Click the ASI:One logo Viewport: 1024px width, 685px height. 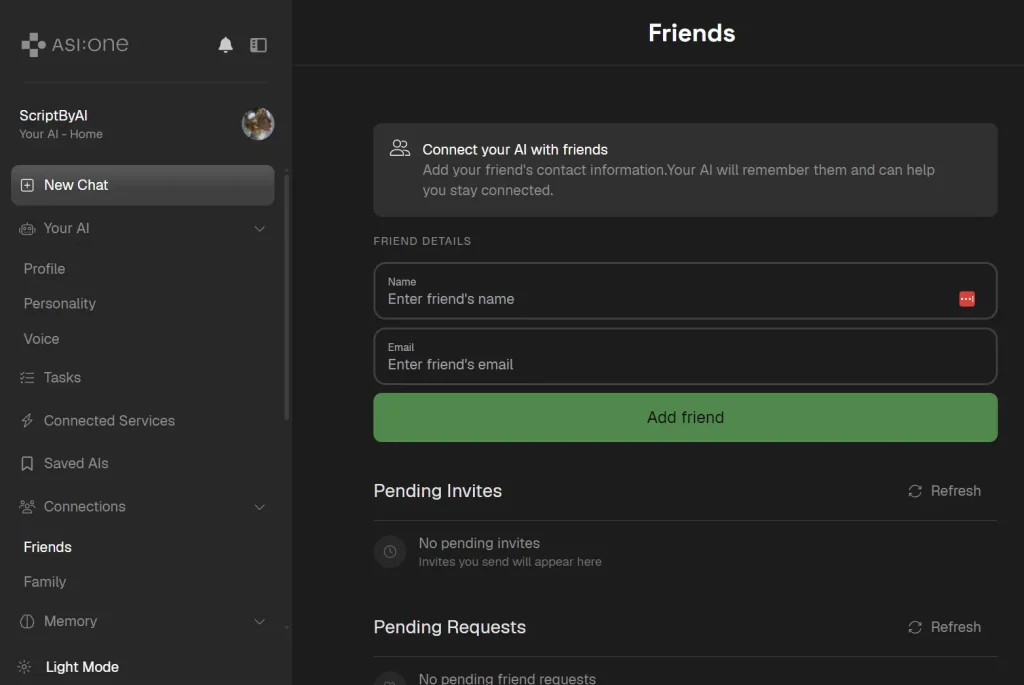75,44
